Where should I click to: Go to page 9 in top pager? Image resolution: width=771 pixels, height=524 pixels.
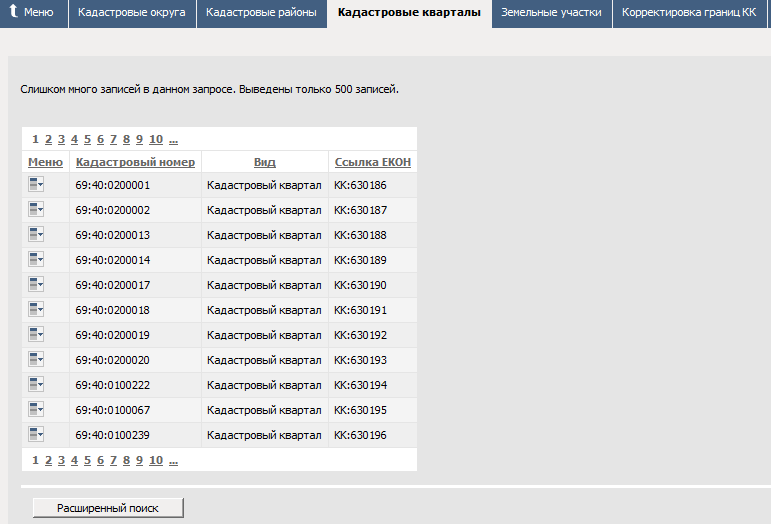coord(140,139)
